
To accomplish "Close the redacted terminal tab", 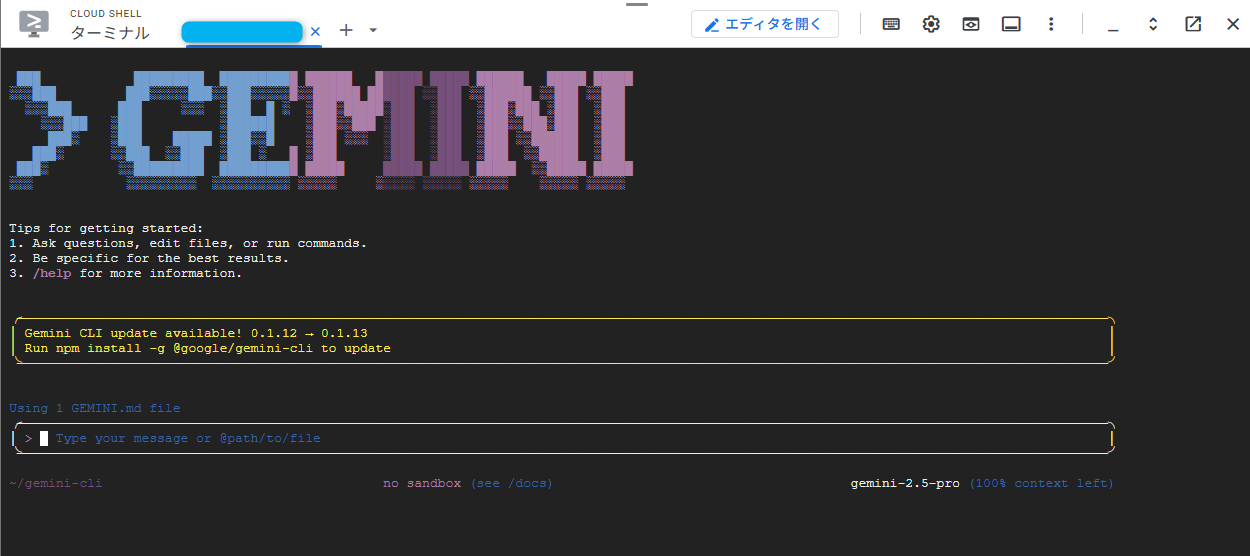I will click(x=316, y=31).
